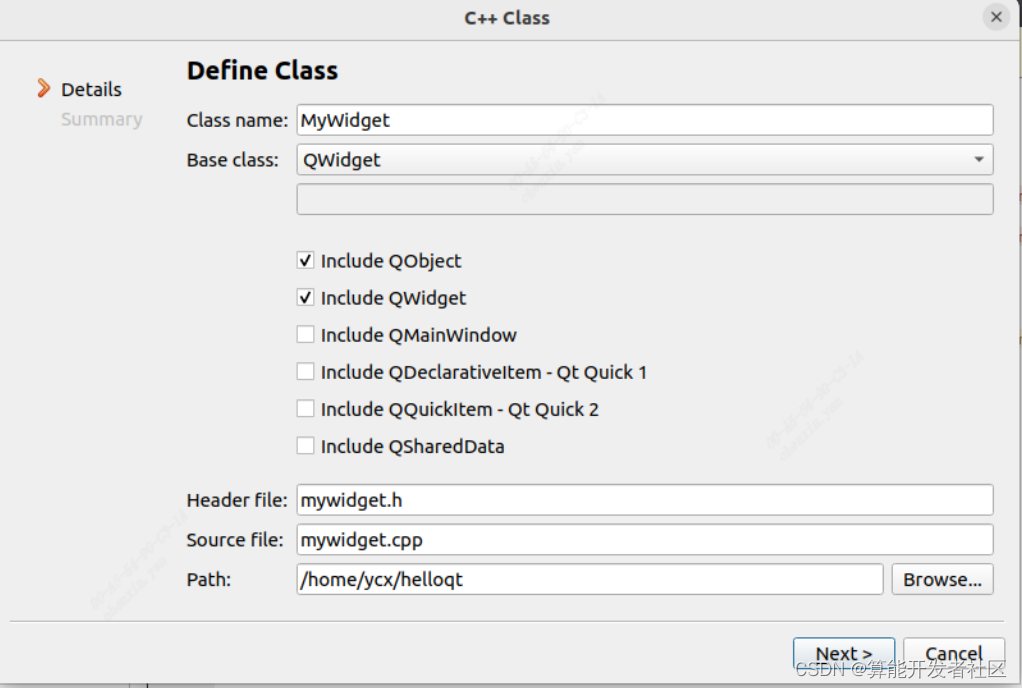Select the Summary wizard step
The image size is (1022, 688).
(101, 119)
